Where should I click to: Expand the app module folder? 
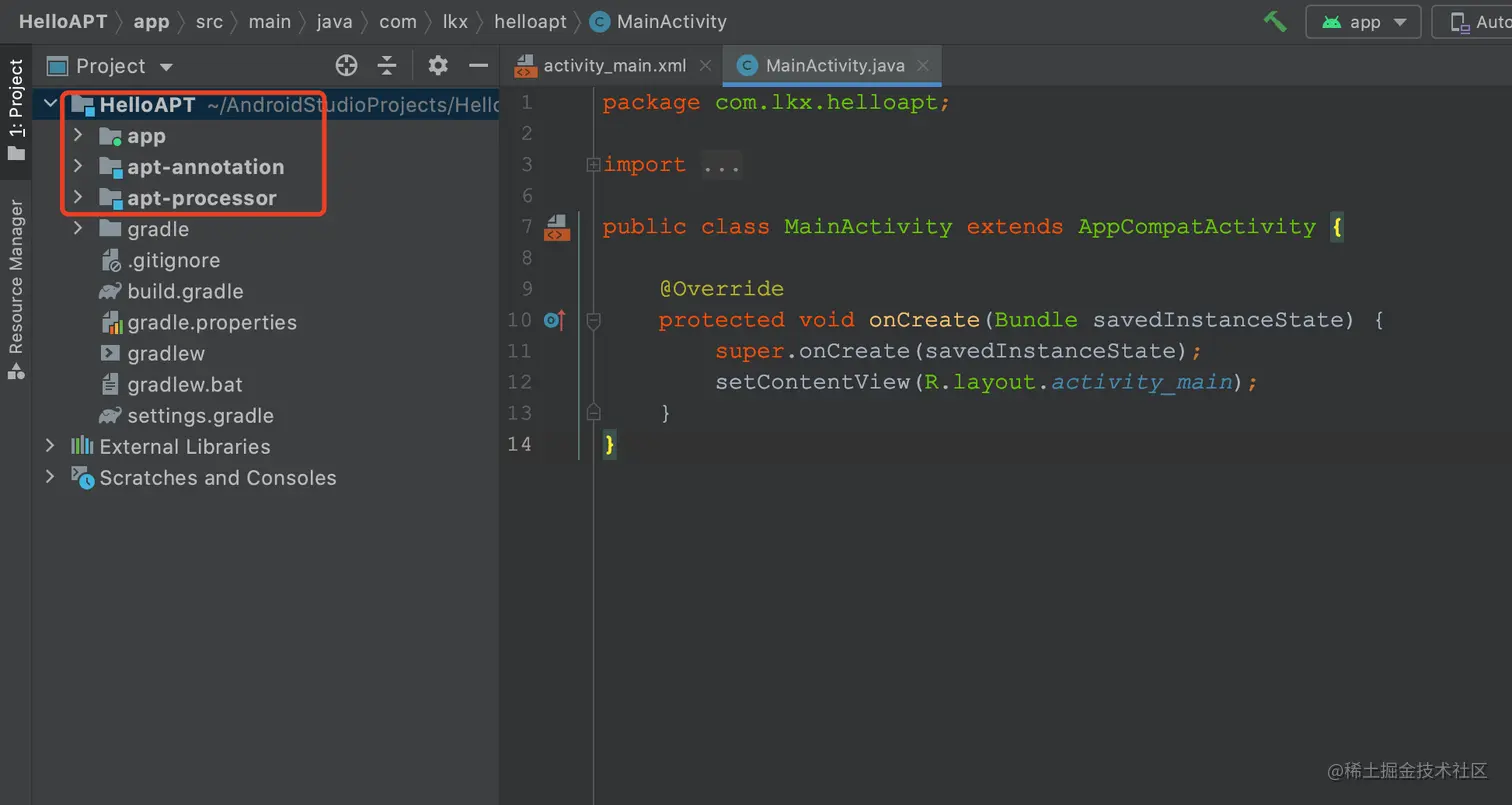coord(78,136)
